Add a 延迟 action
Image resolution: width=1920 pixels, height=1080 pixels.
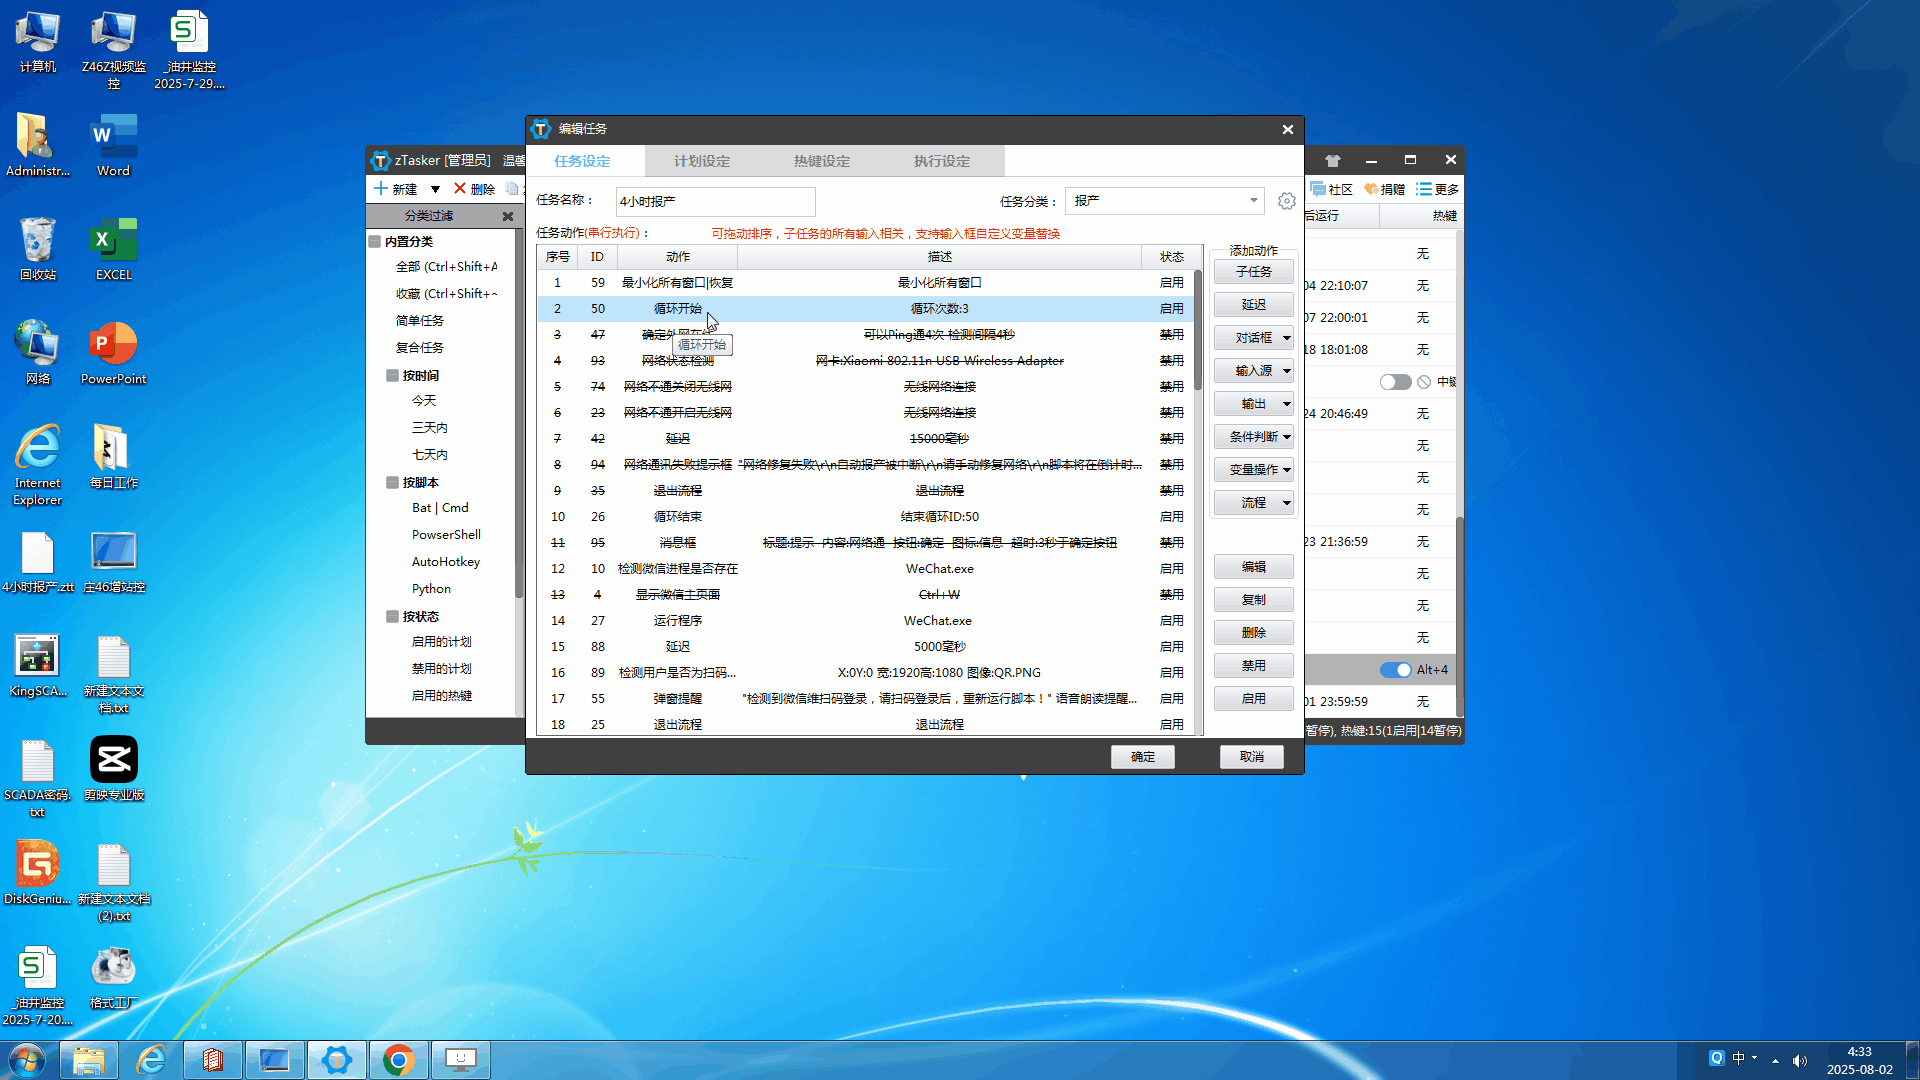pos(1254,305)
